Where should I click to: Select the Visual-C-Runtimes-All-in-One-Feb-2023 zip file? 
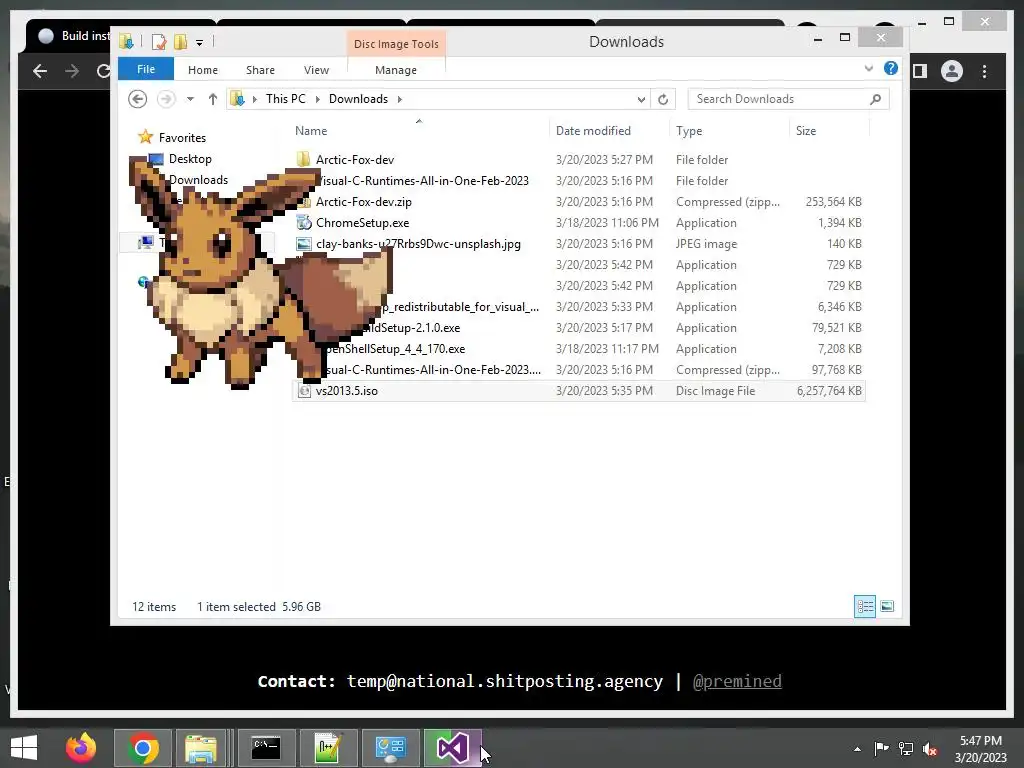click(432, 370)
